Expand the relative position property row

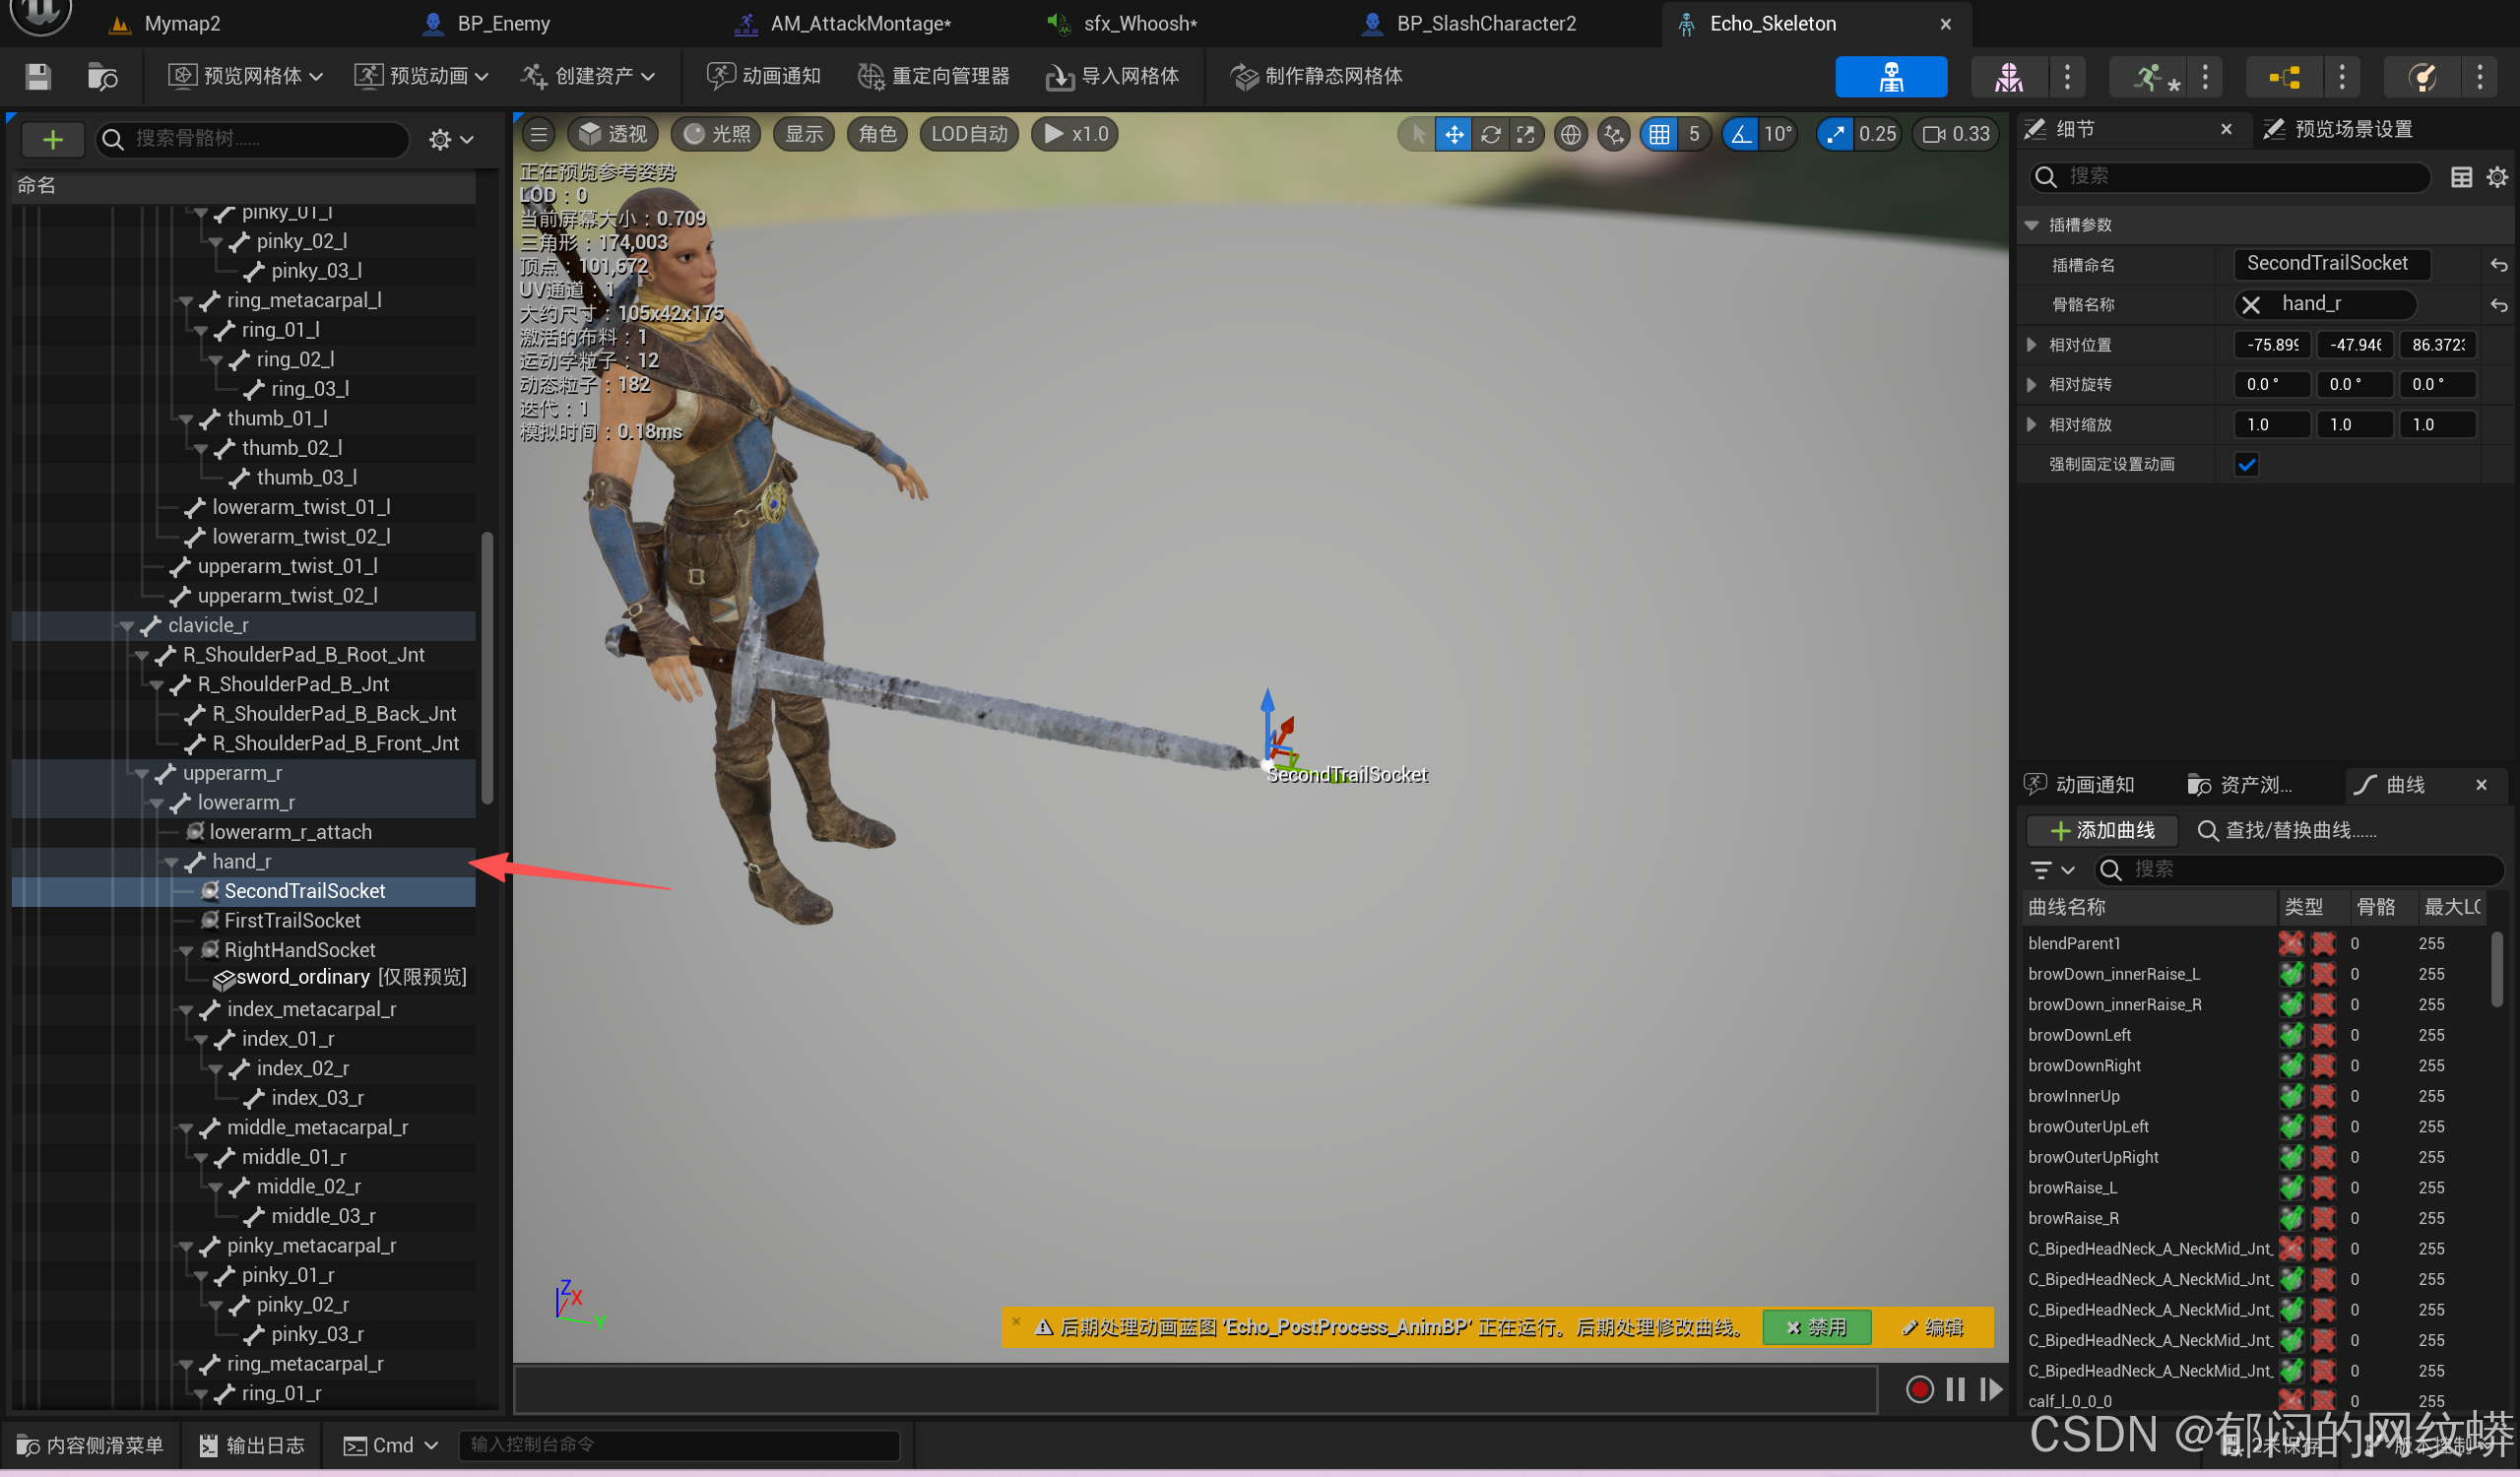pyautogui.click(x=2031, y=345)
